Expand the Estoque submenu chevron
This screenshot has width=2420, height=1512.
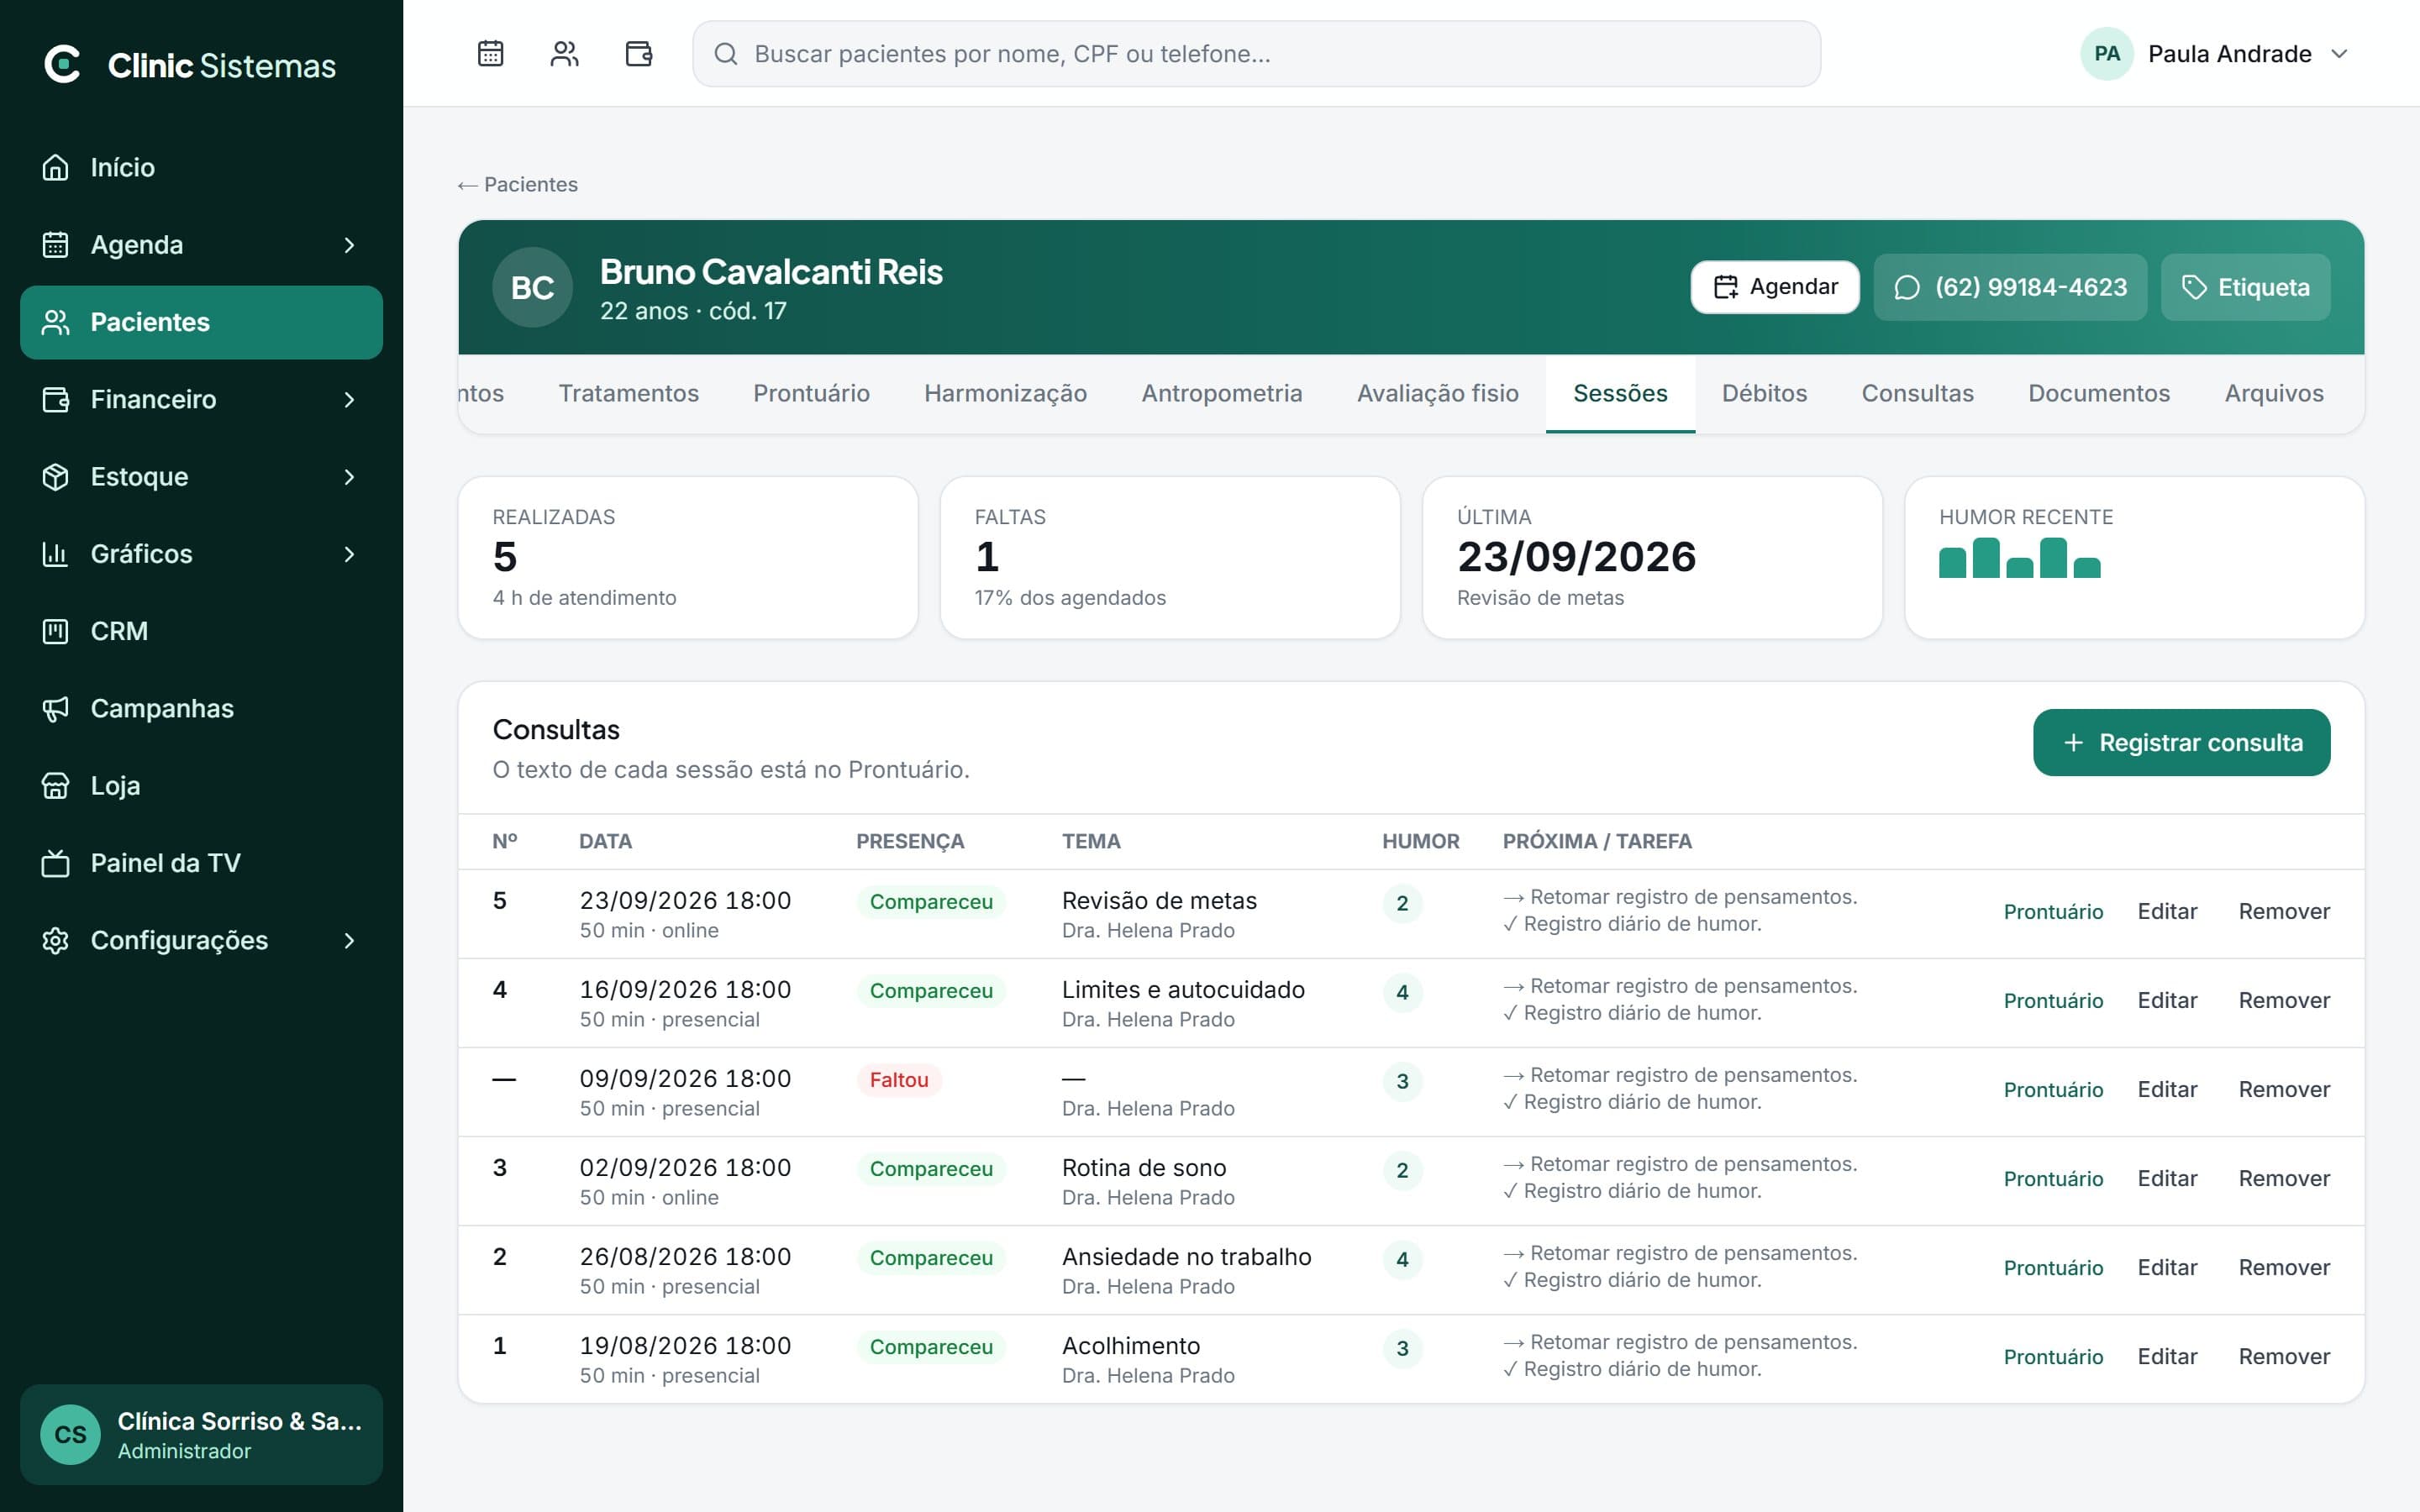tap(349, 477)
